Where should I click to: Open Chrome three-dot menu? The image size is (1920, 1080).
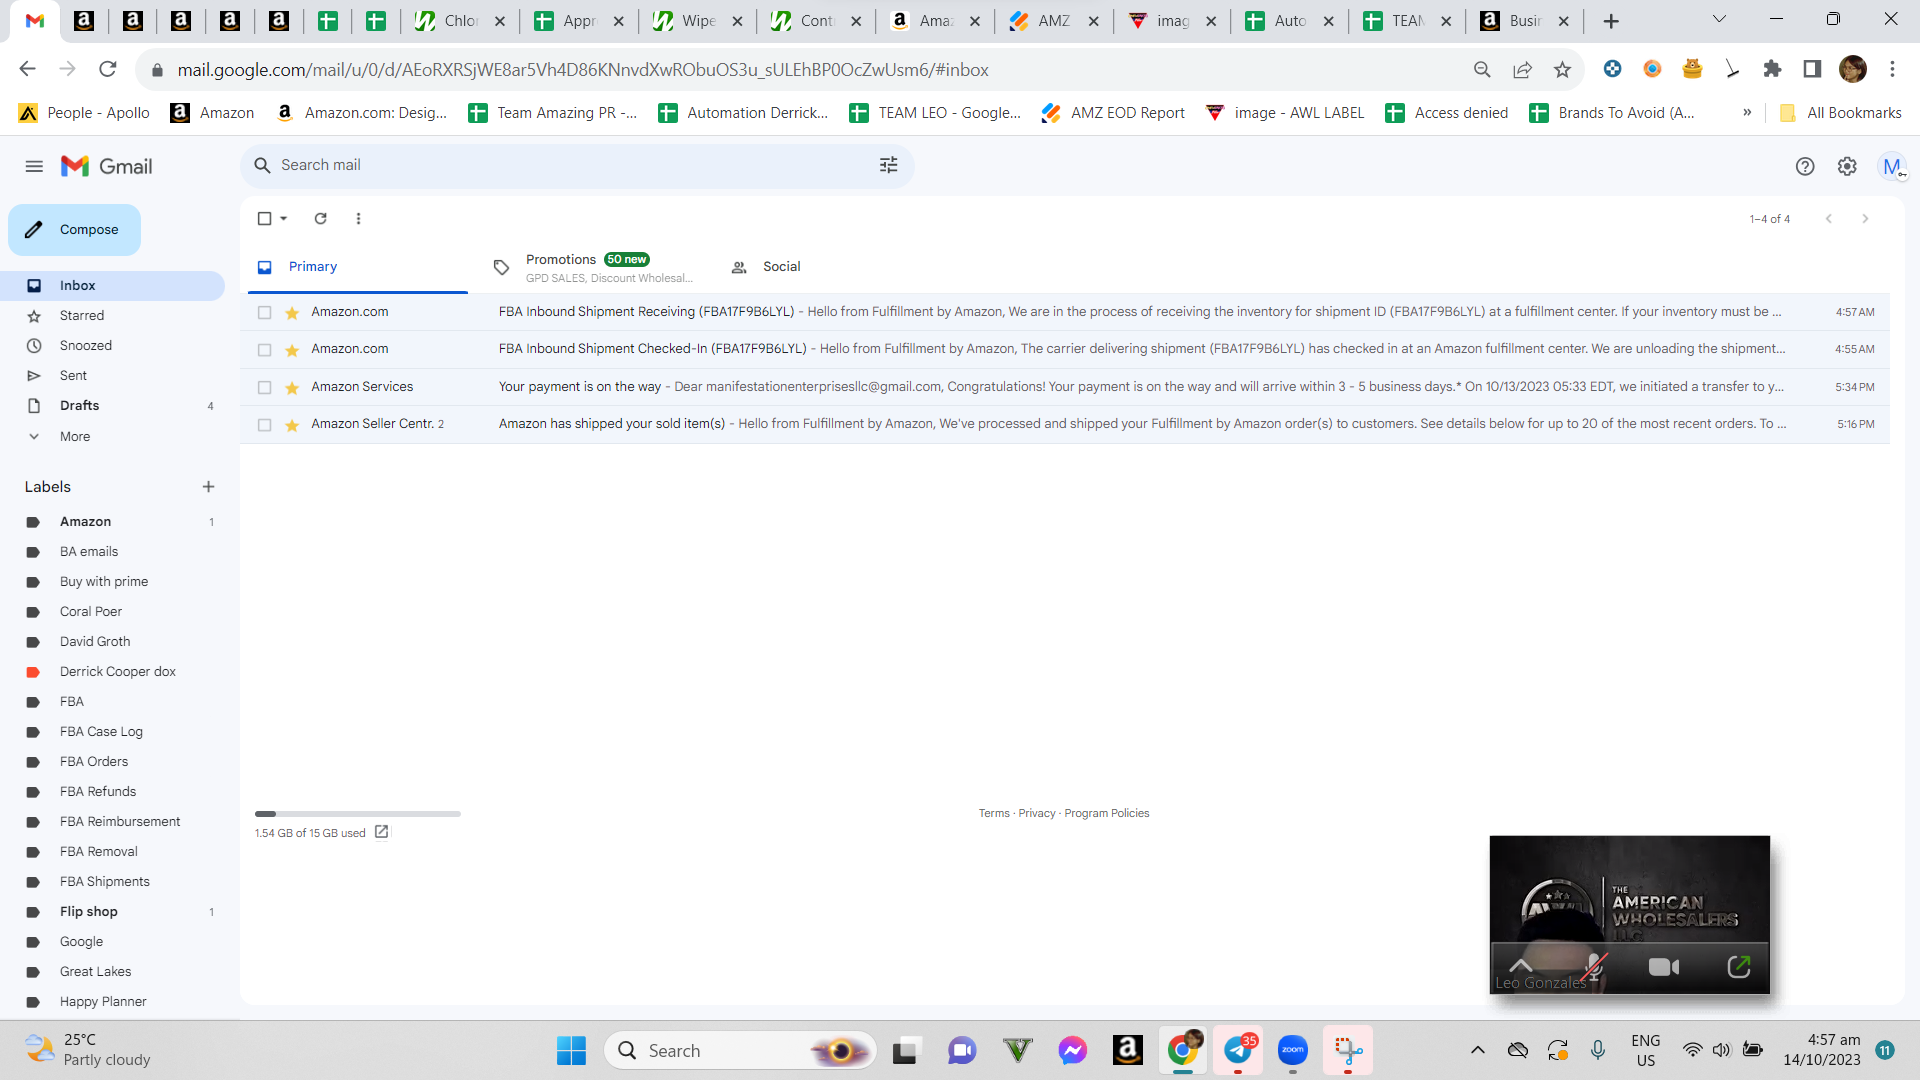[x=1892, y=69]
